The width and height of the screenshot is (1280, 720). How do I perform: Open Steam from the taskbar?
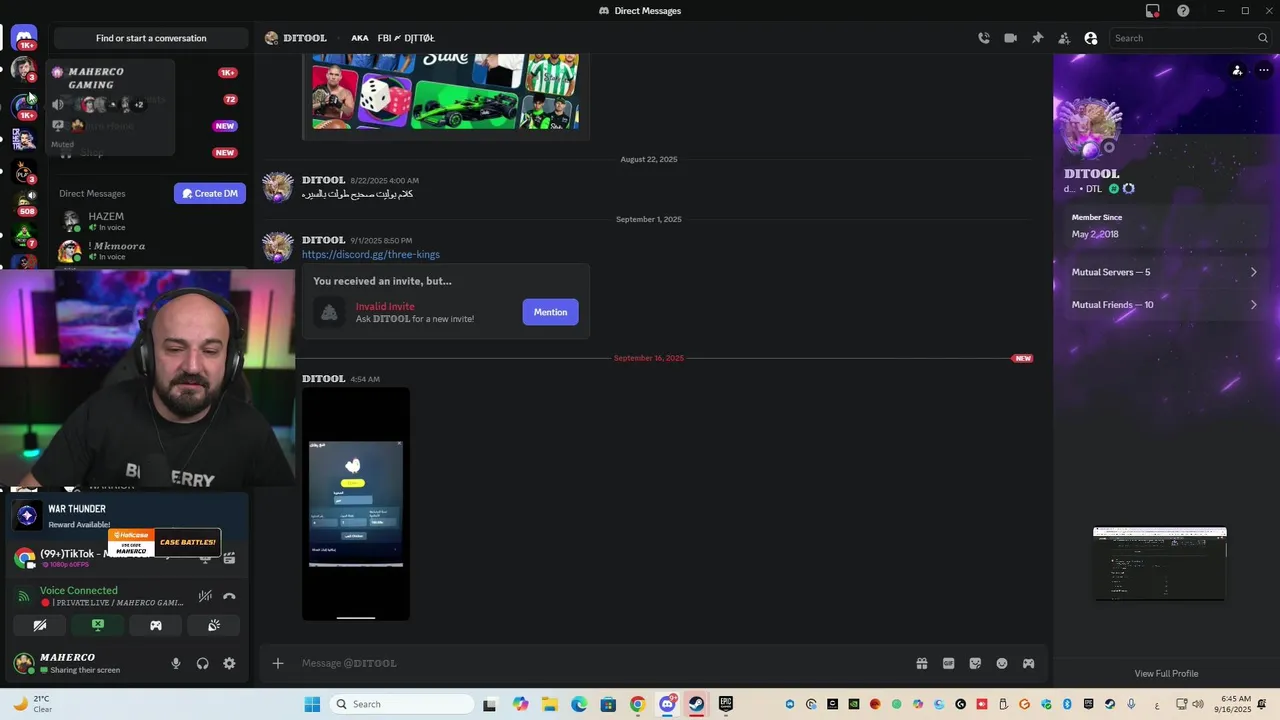point(696,704)
